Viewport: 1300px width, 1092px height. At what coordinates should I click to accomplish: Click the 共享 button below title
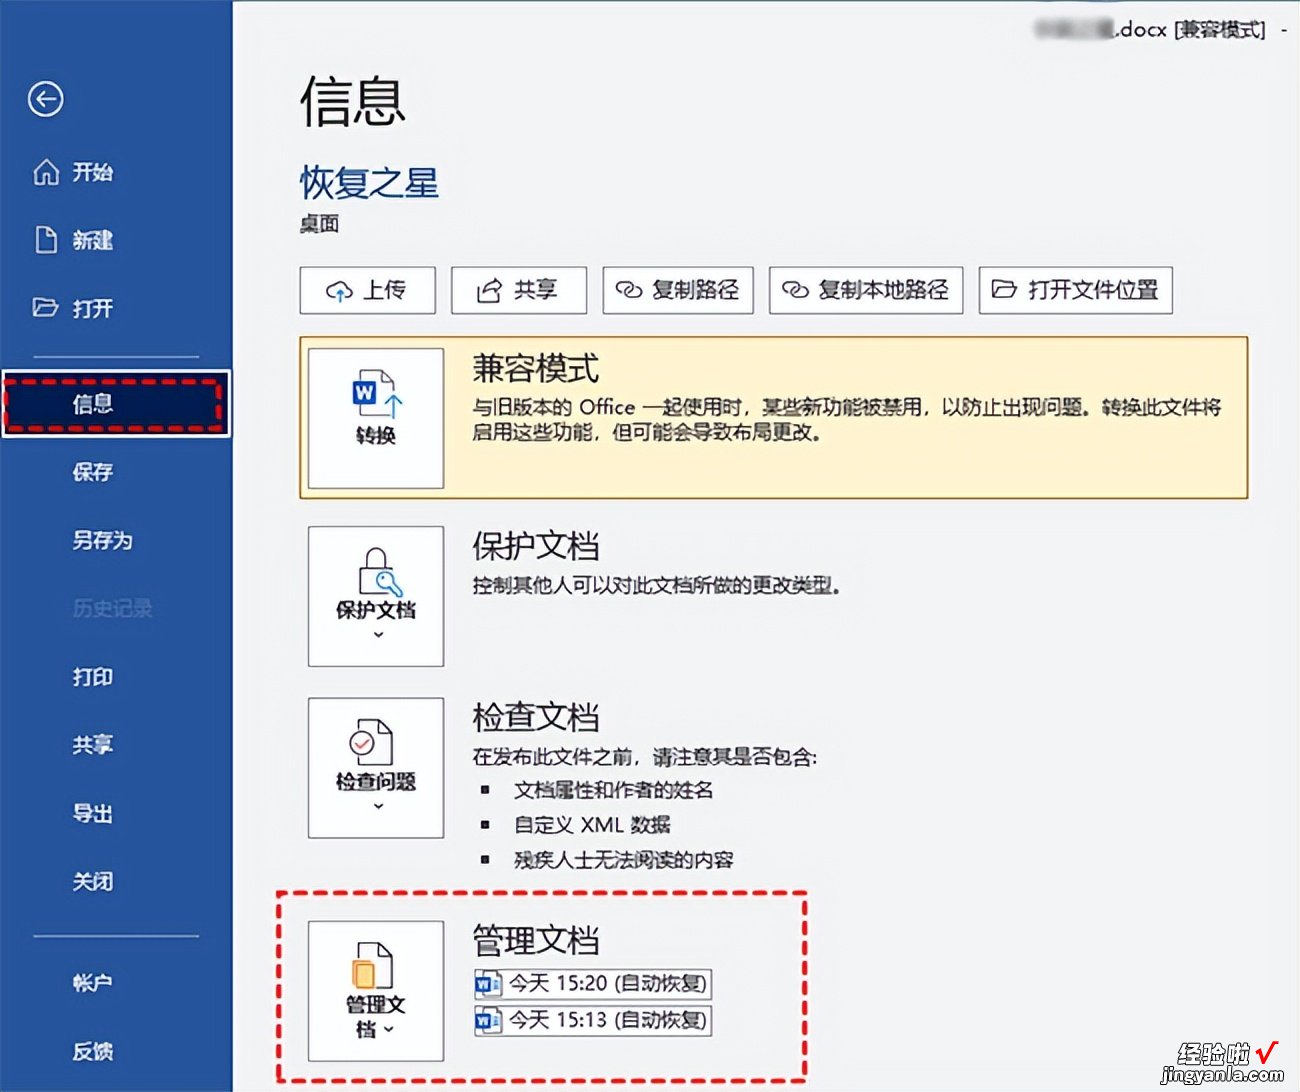[519, 290]
